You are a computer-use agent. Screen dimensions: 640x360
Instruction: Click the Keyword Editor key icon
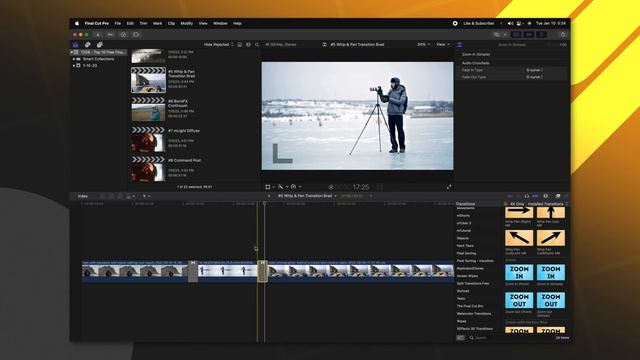tap(110, 35)
